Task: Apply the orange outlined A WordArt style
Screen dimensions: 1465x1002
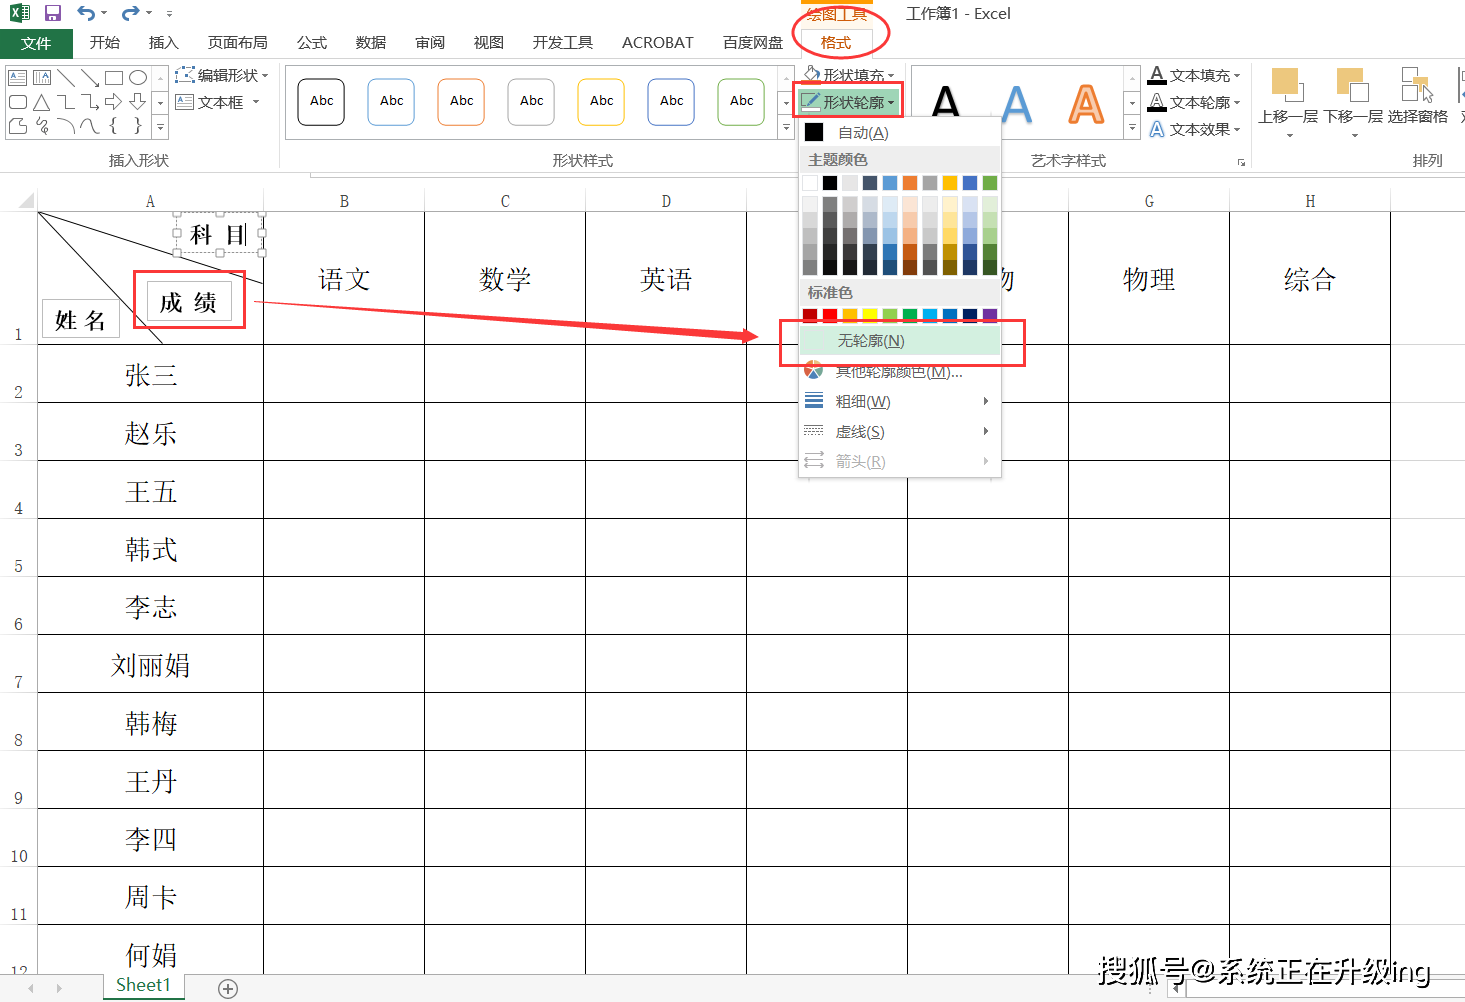Action: click(x=1086, y=104)
